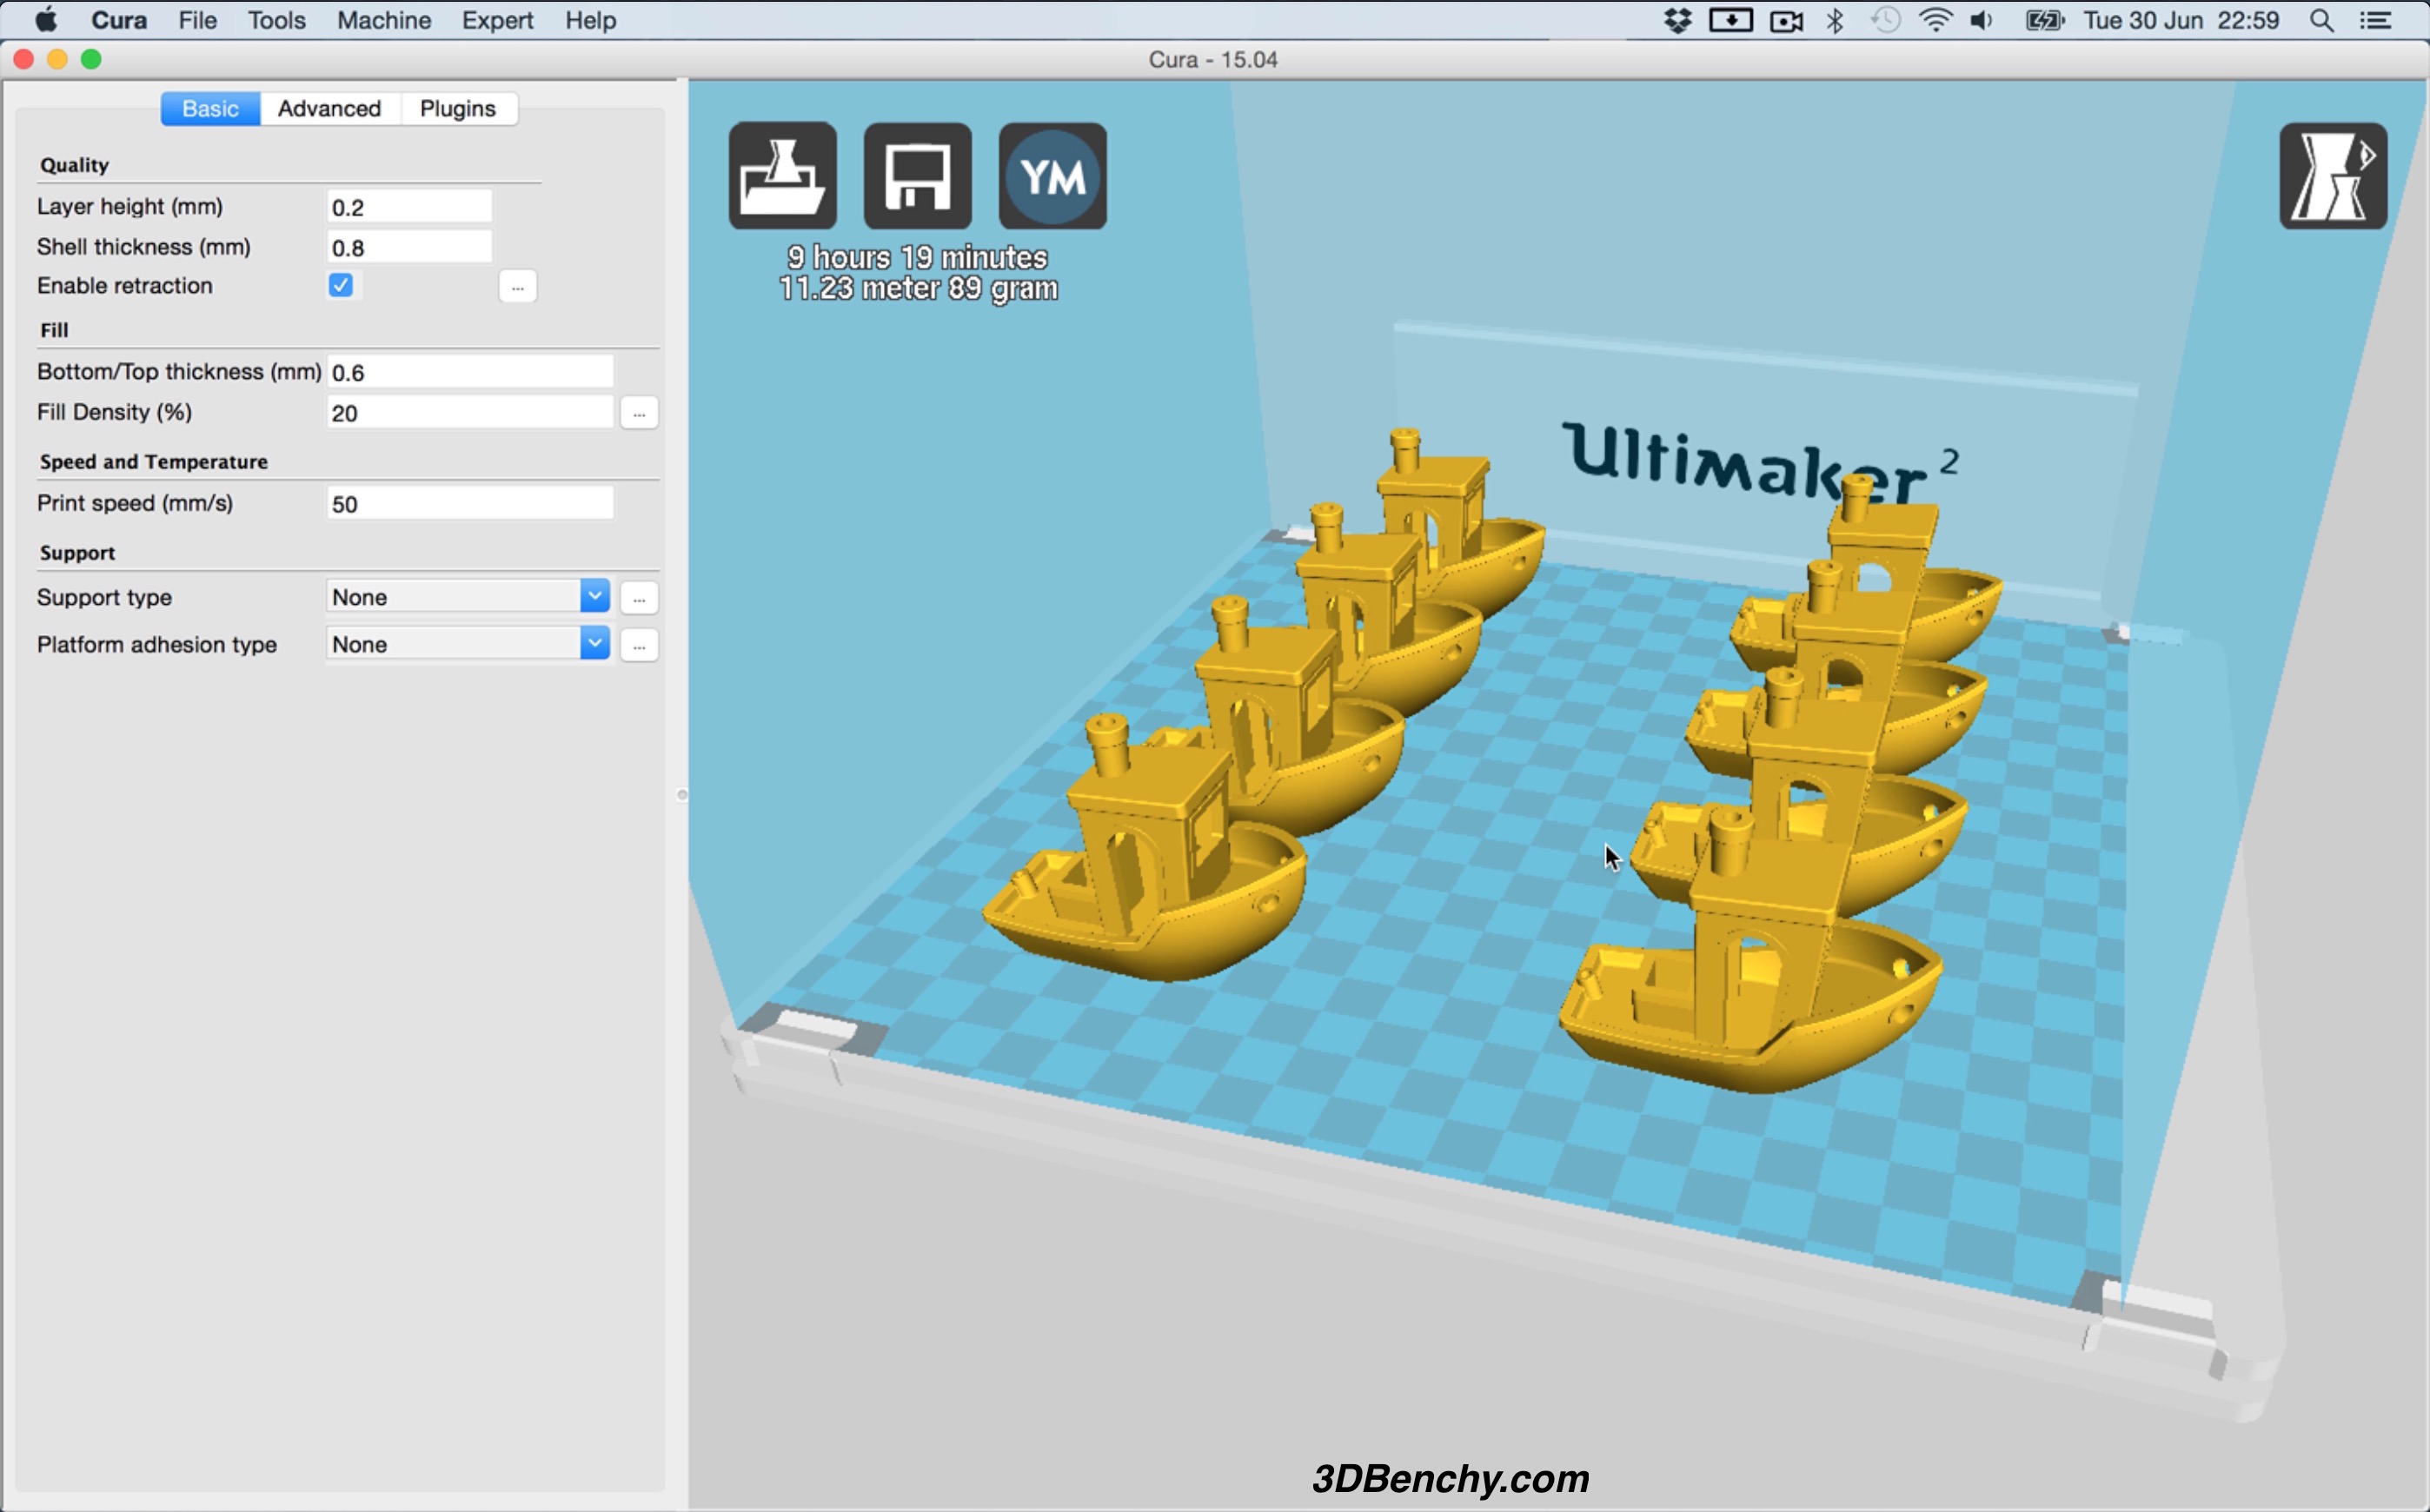
Task: Open the Notification Center list icon
Action: point(2376,20)
